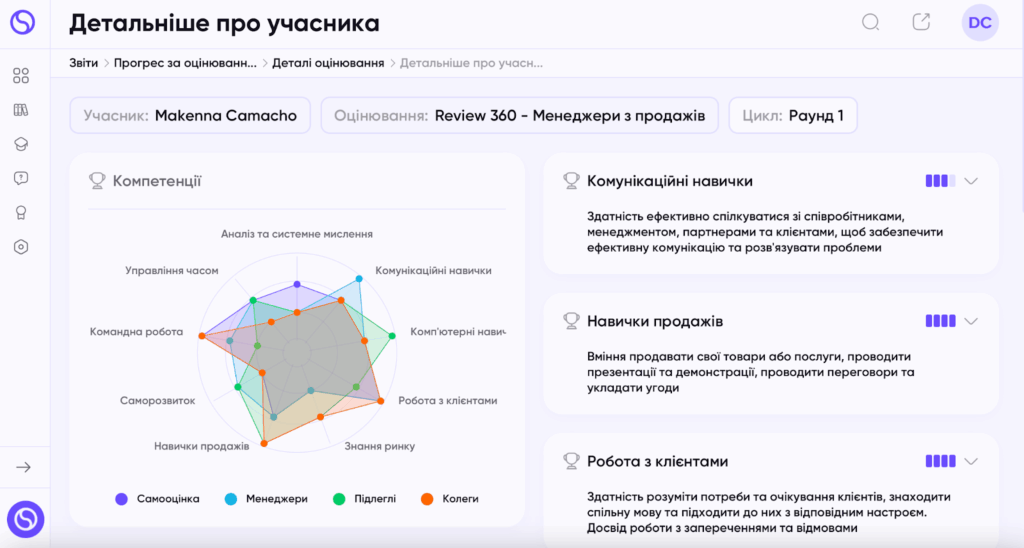This screenshot has width=1024, height=548.
Task: Expand the Комунікаційні навички card chevron
Action: (x=971, y=182)
